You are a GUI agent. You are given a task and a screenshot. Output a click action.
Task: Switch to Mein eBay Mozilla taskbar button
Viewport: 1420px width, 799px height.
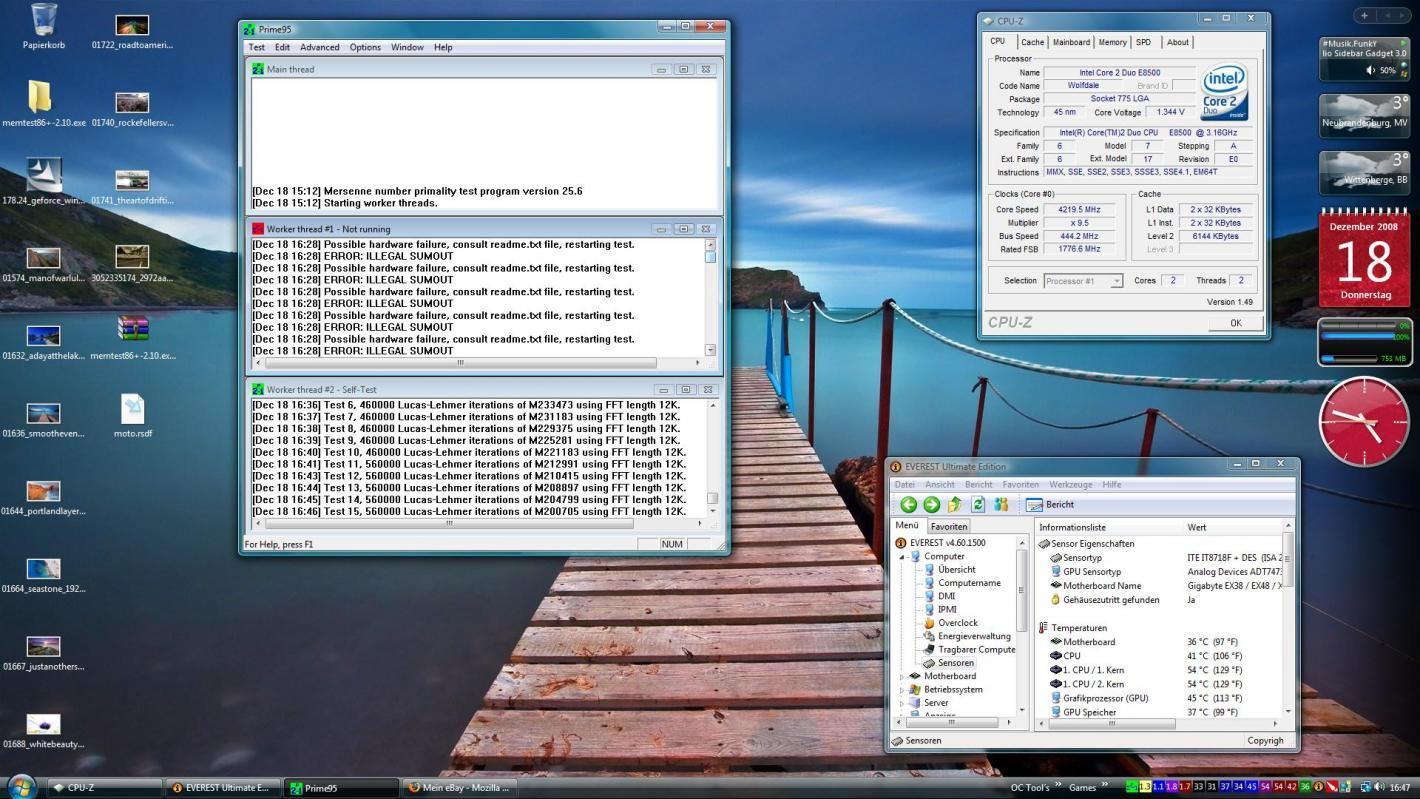pos(458,788)
